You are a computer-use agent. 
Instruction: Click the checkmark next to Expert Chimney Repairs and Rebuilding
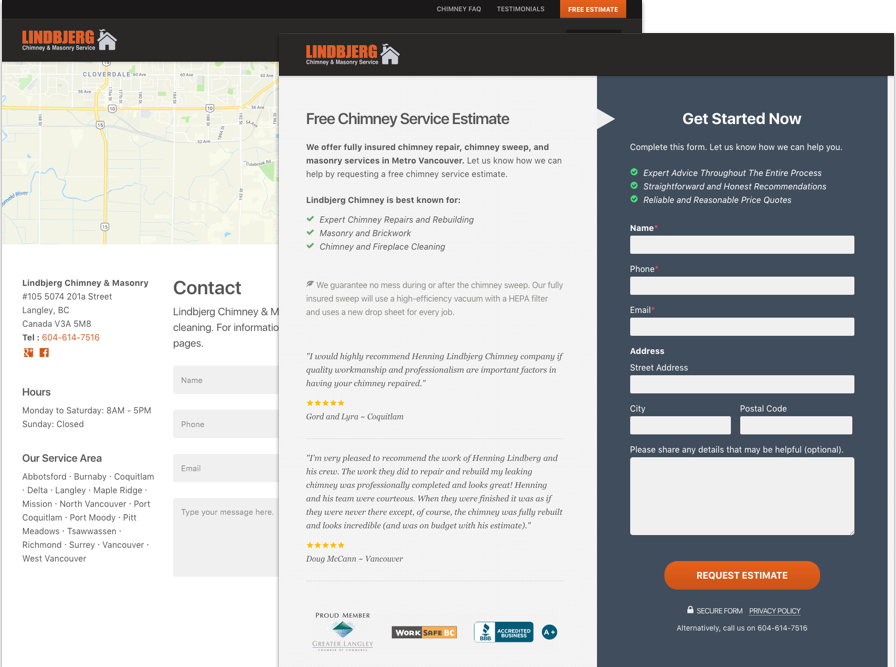pyautogui.click(x=310, y=219)
